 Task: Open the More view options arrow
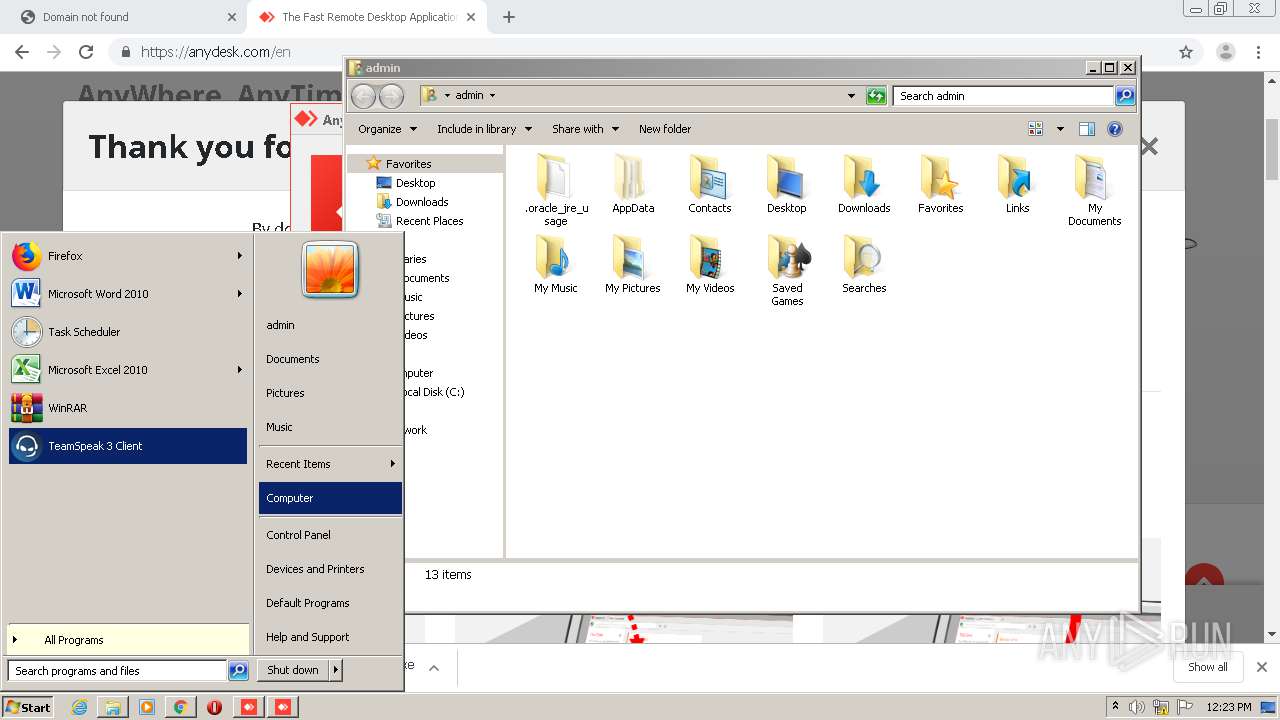pyautogui.click(x=1060, y=129)
